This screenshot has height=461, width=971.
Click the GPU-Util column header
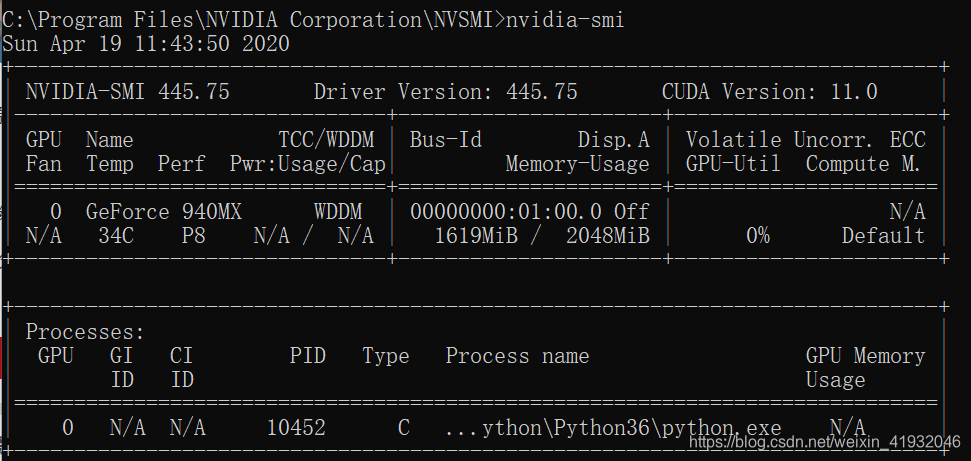pos(734,164)
